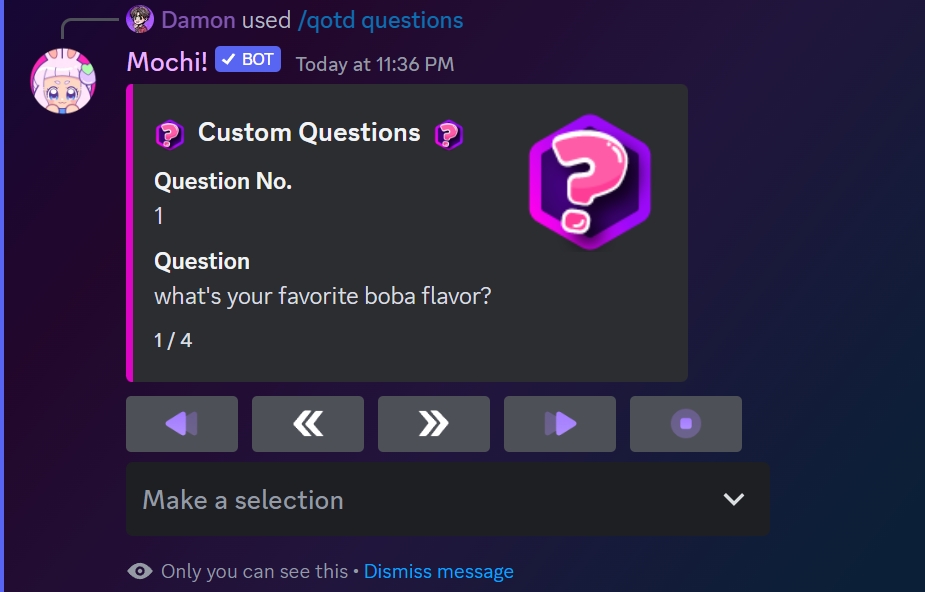The image size is (925, 592).
Task: Jump to first page with rewind button
Action: [182, 424]
